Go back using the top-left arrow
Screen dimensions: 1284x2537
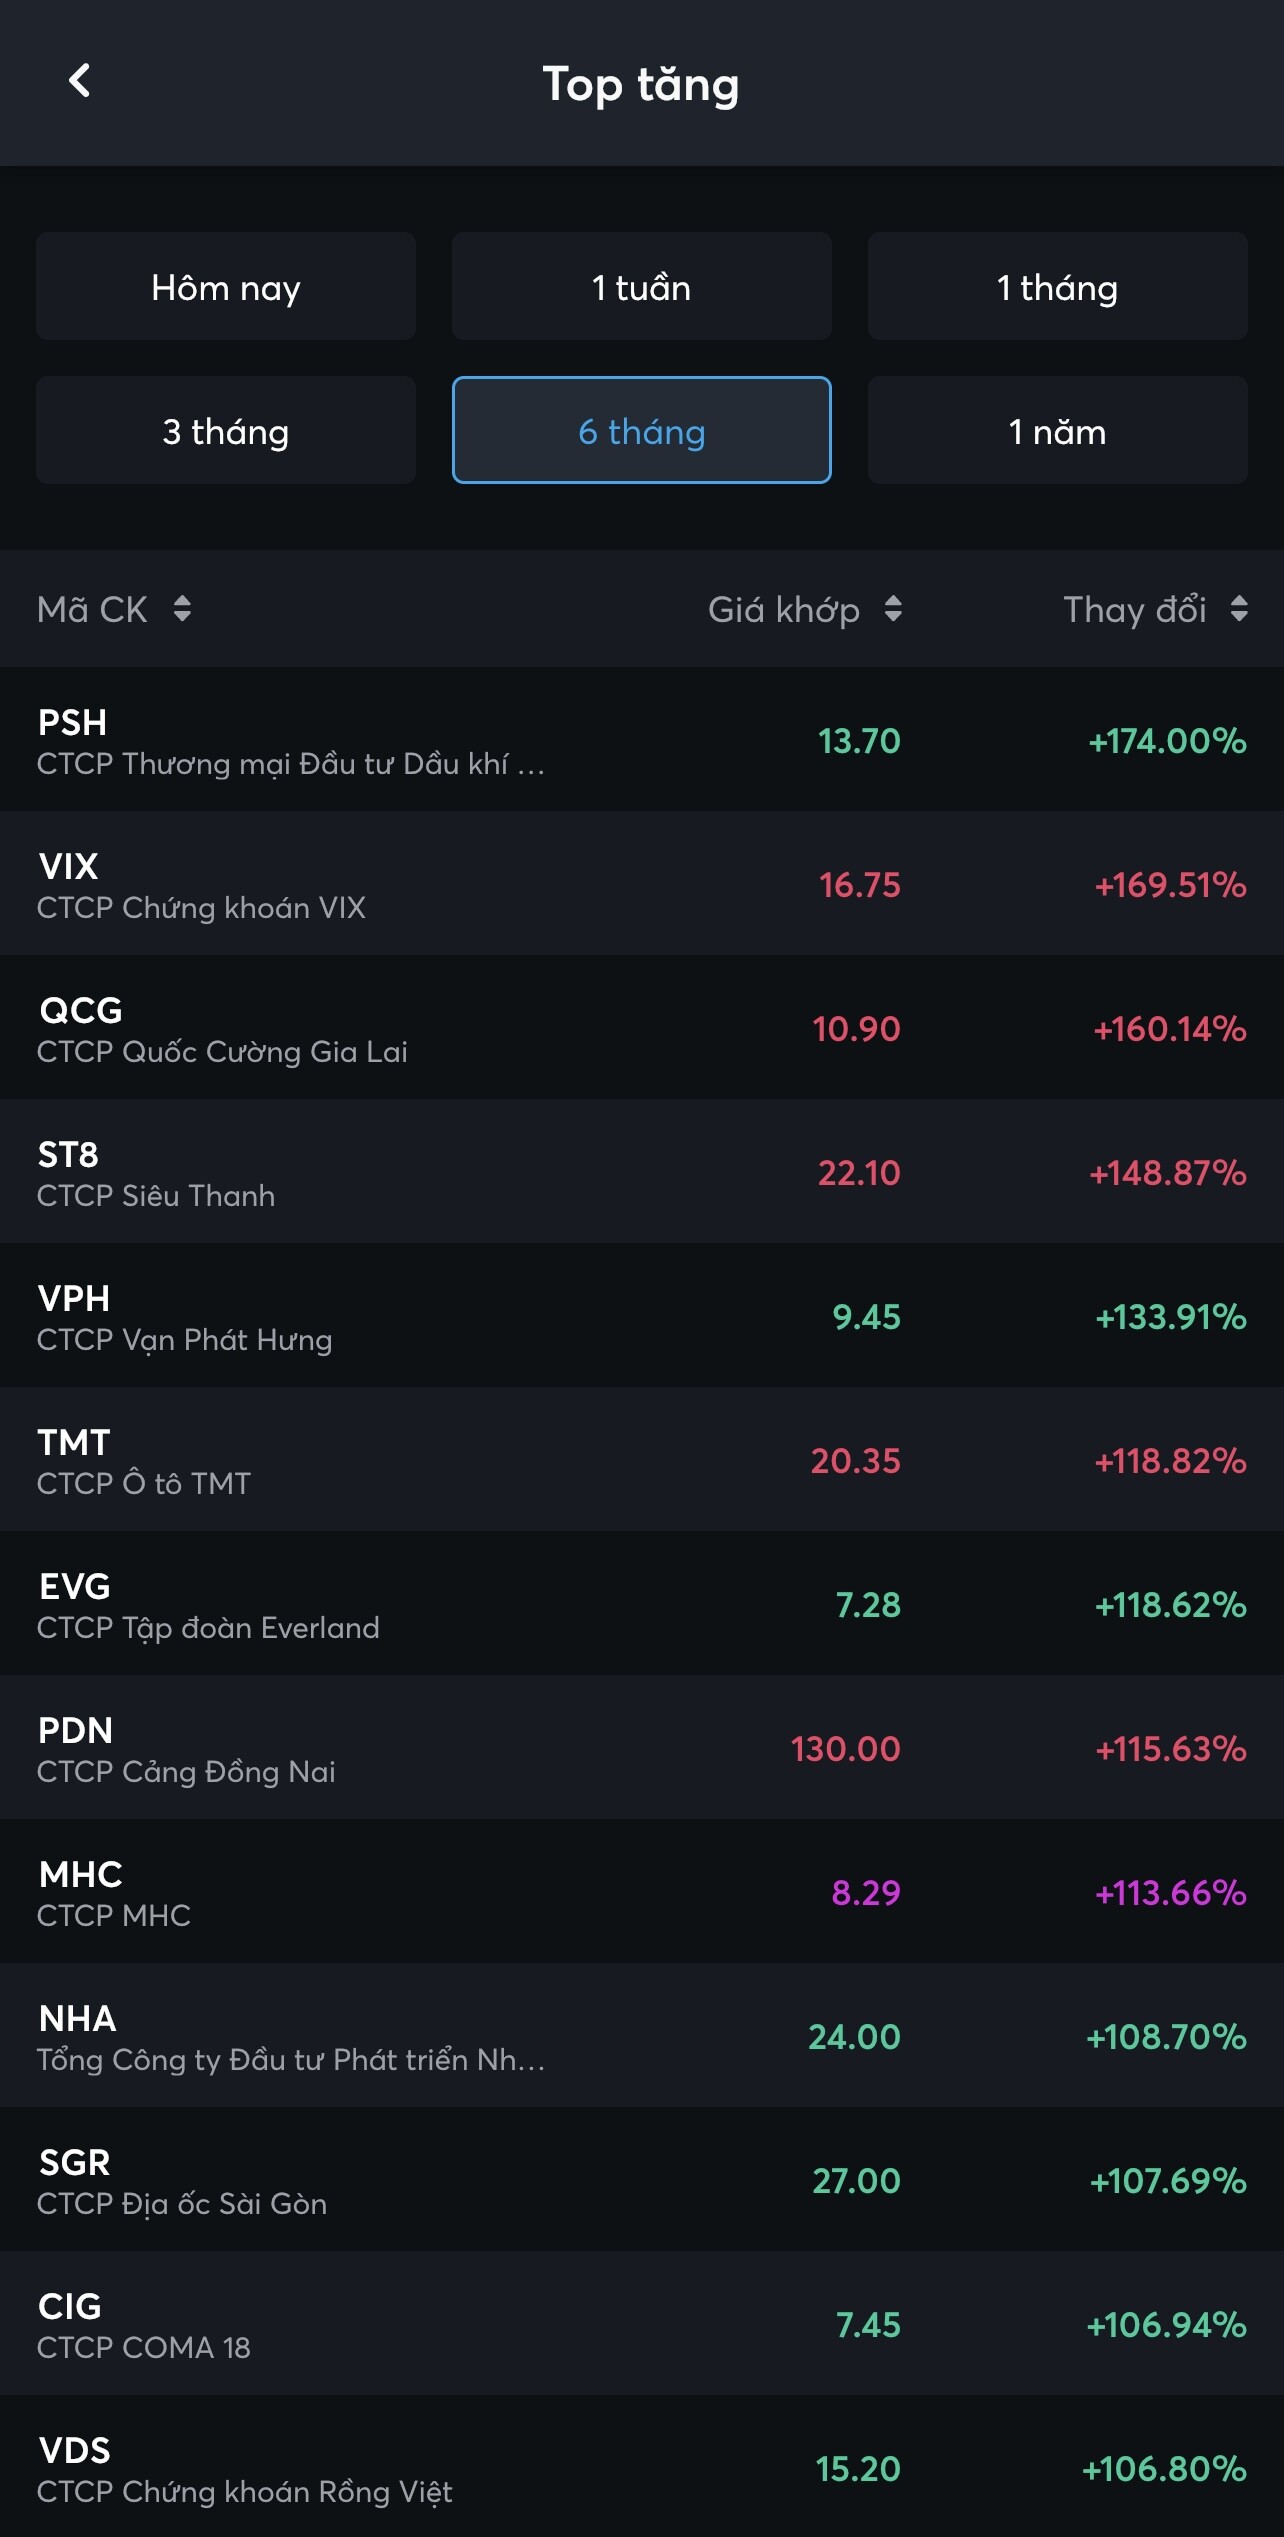79,81
